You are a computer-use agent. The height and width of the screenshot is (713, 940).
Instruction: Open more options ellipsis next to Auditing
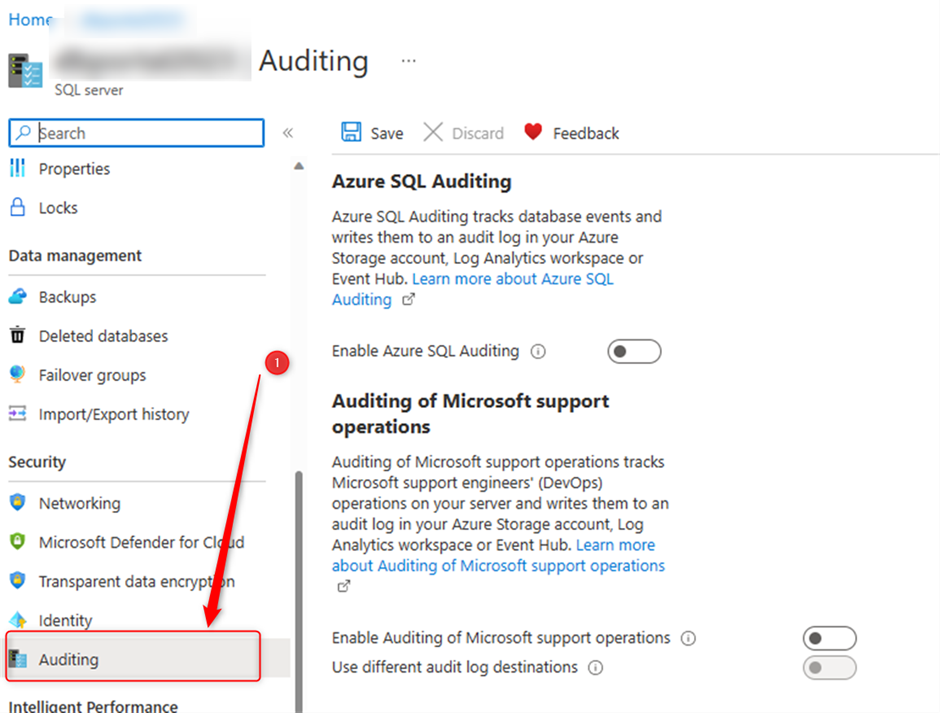[x=409, y=61]
